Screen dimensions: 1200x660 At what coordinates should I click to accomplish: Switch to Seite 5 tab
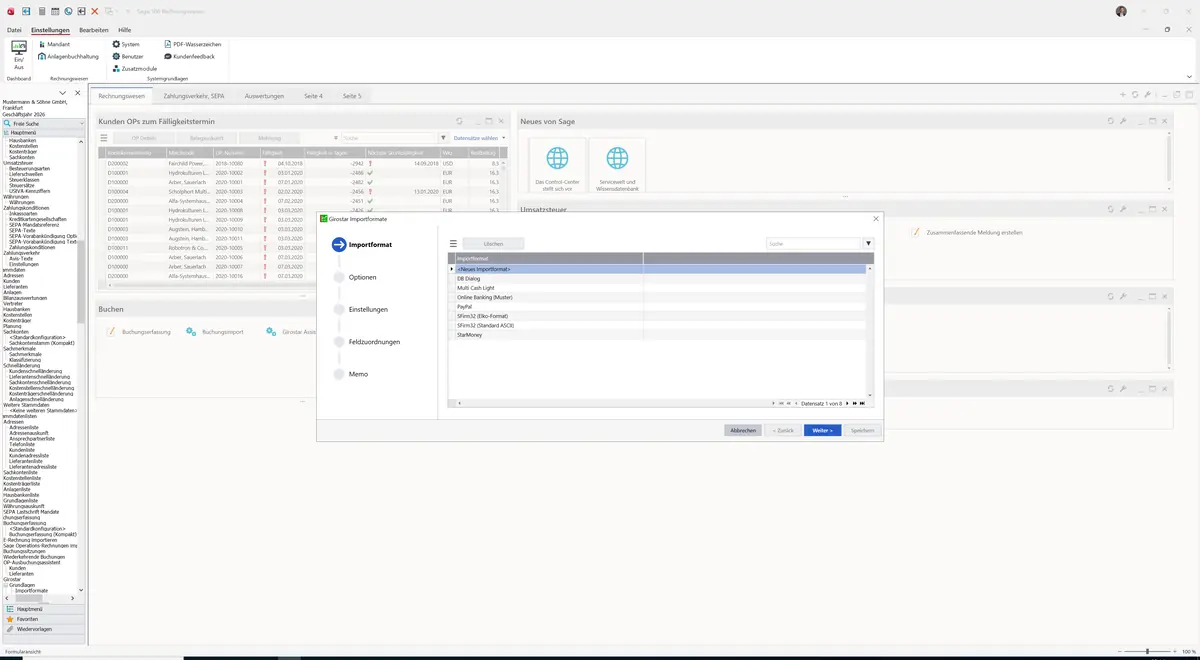352,96
